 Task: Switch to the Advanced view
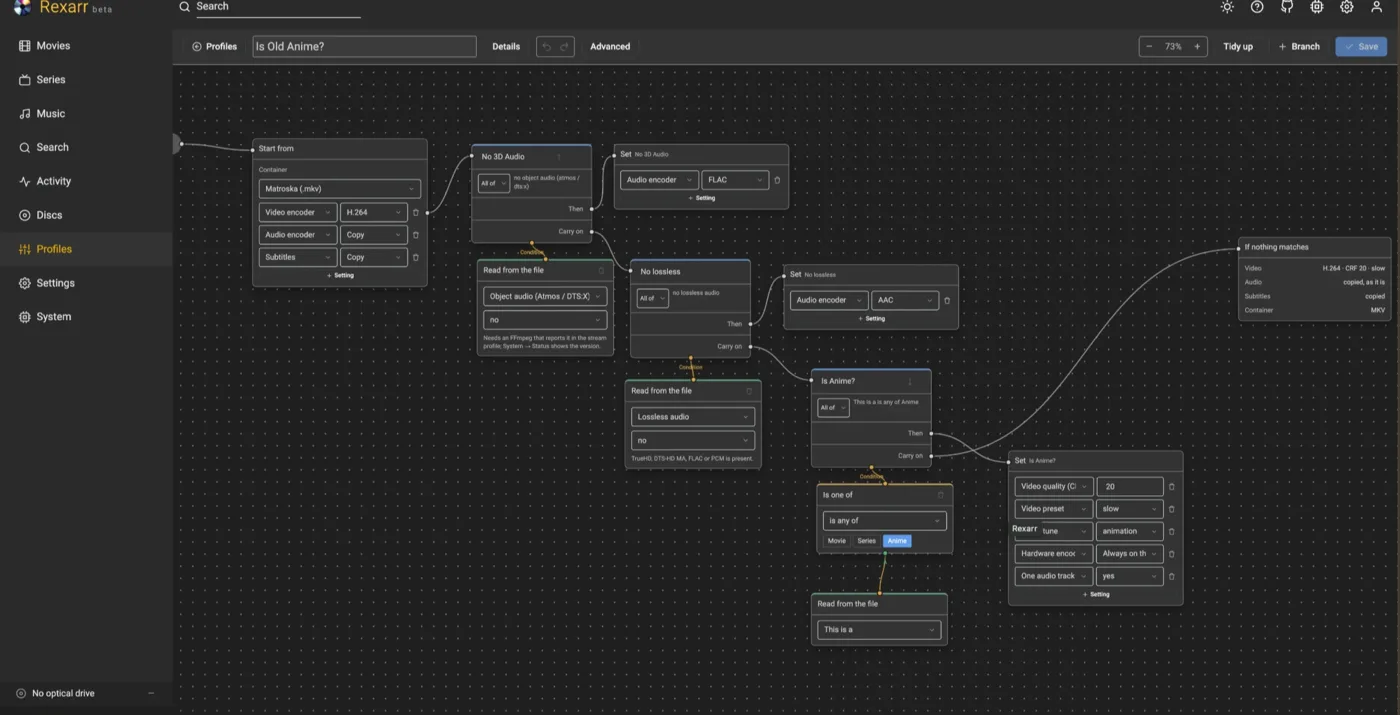point(610,47)
